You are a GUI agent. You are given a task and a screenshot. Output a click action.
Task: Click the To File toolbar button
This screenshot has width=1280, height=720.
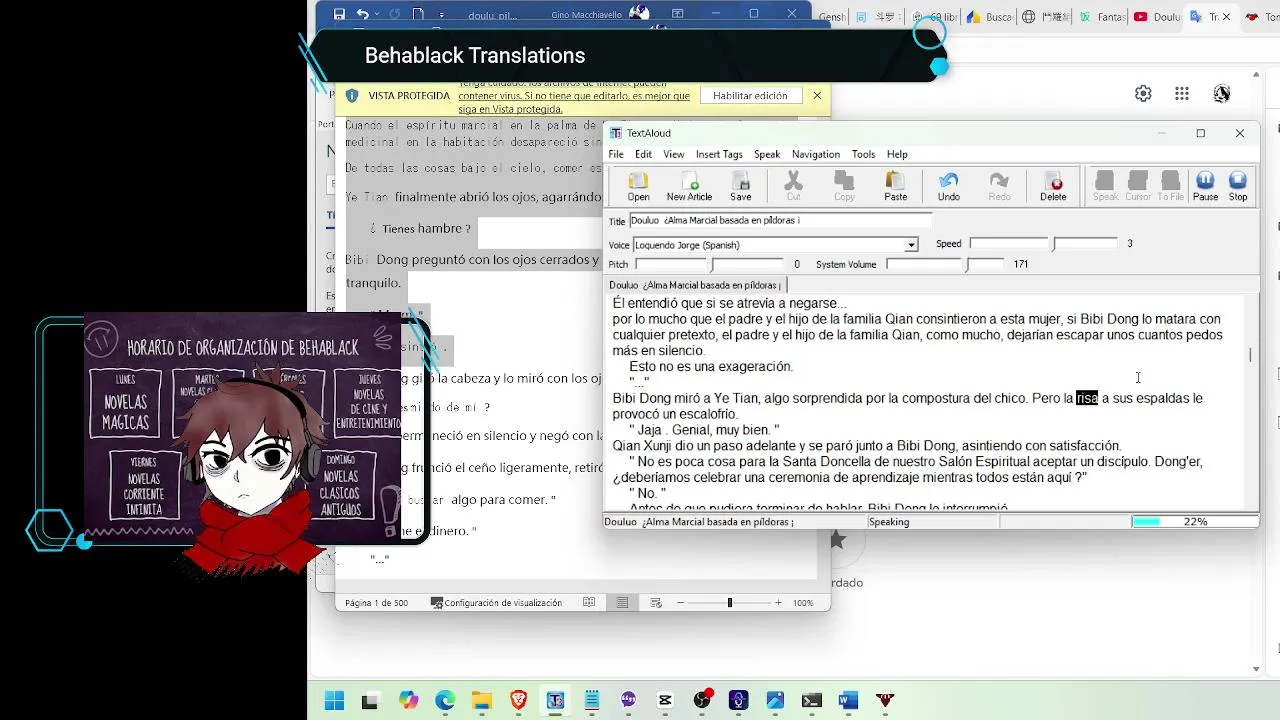point(1171,186)
